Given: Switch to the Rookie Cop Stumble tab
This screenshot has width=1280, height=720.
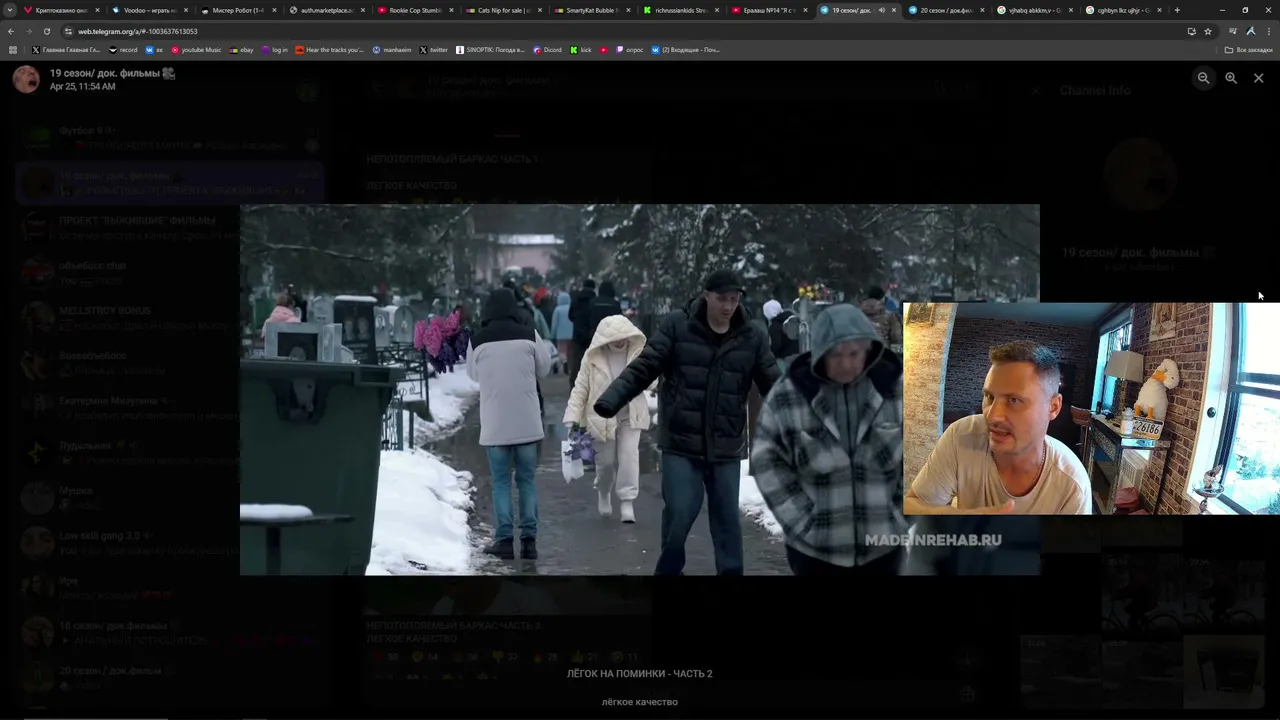Looking at the screenshot, I should click(x=415, y=10).
